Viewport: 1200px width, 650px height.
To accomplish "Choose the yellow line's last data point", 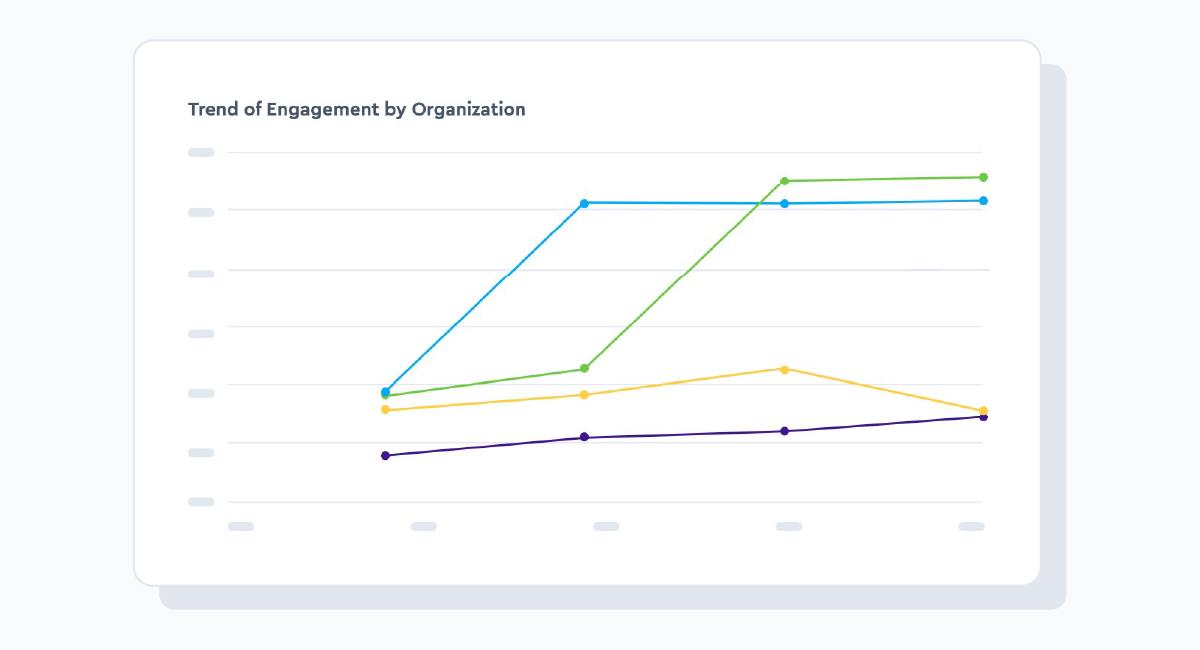I will (x=983, y=410).
